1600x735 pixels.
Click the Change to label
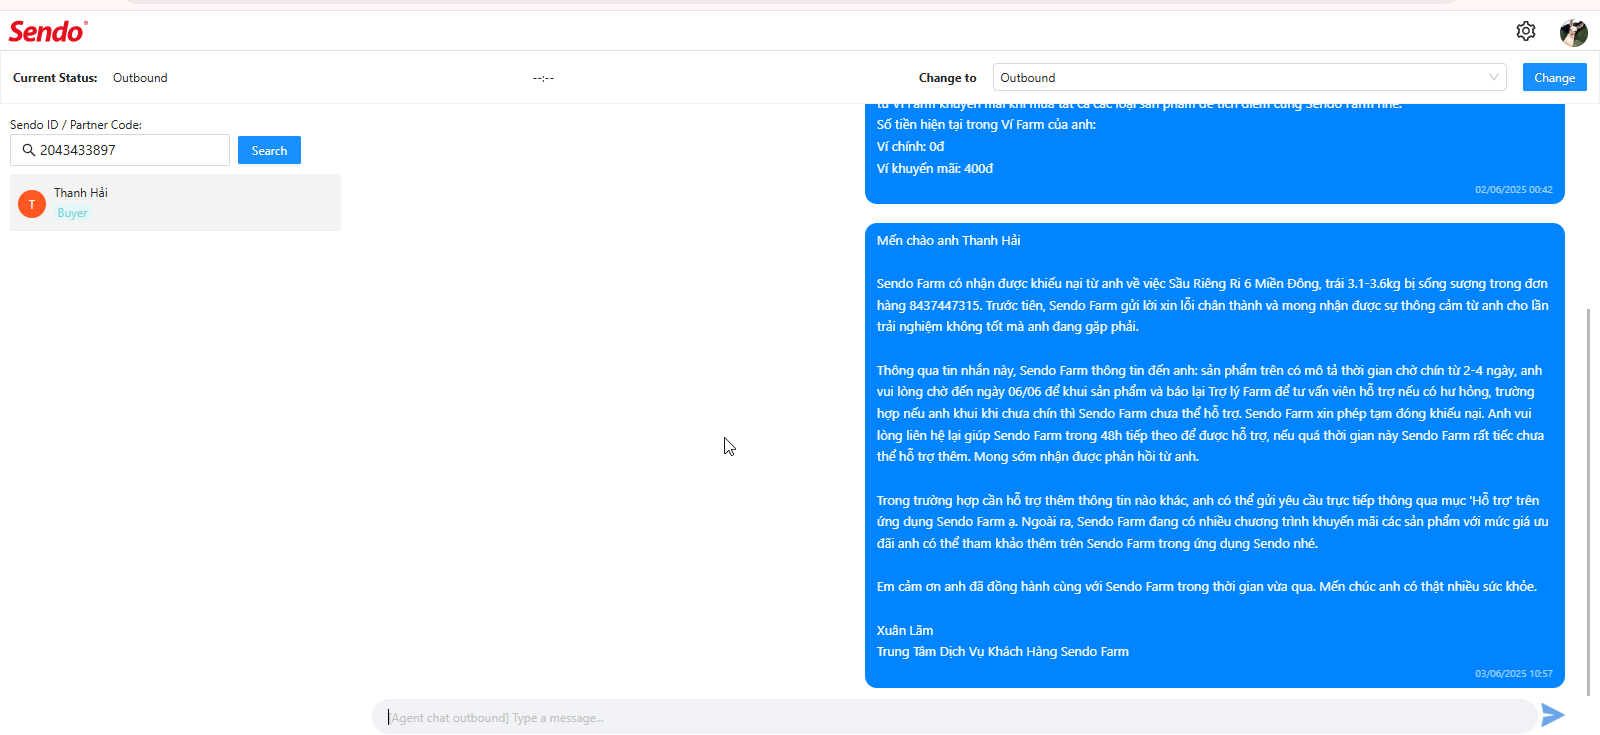coord(947,78)
